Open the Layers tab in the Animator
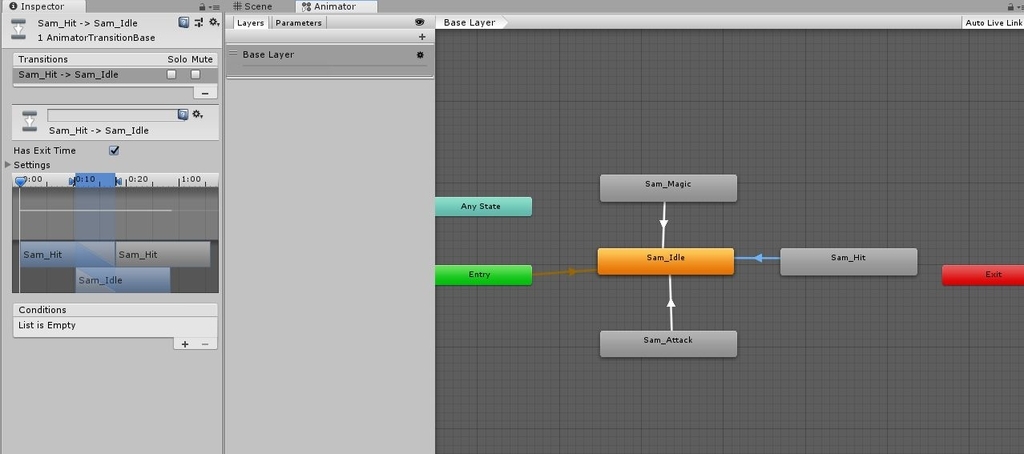Image resolution: width=1024 pixels, height=454 pixels. (x=250, y=23)
